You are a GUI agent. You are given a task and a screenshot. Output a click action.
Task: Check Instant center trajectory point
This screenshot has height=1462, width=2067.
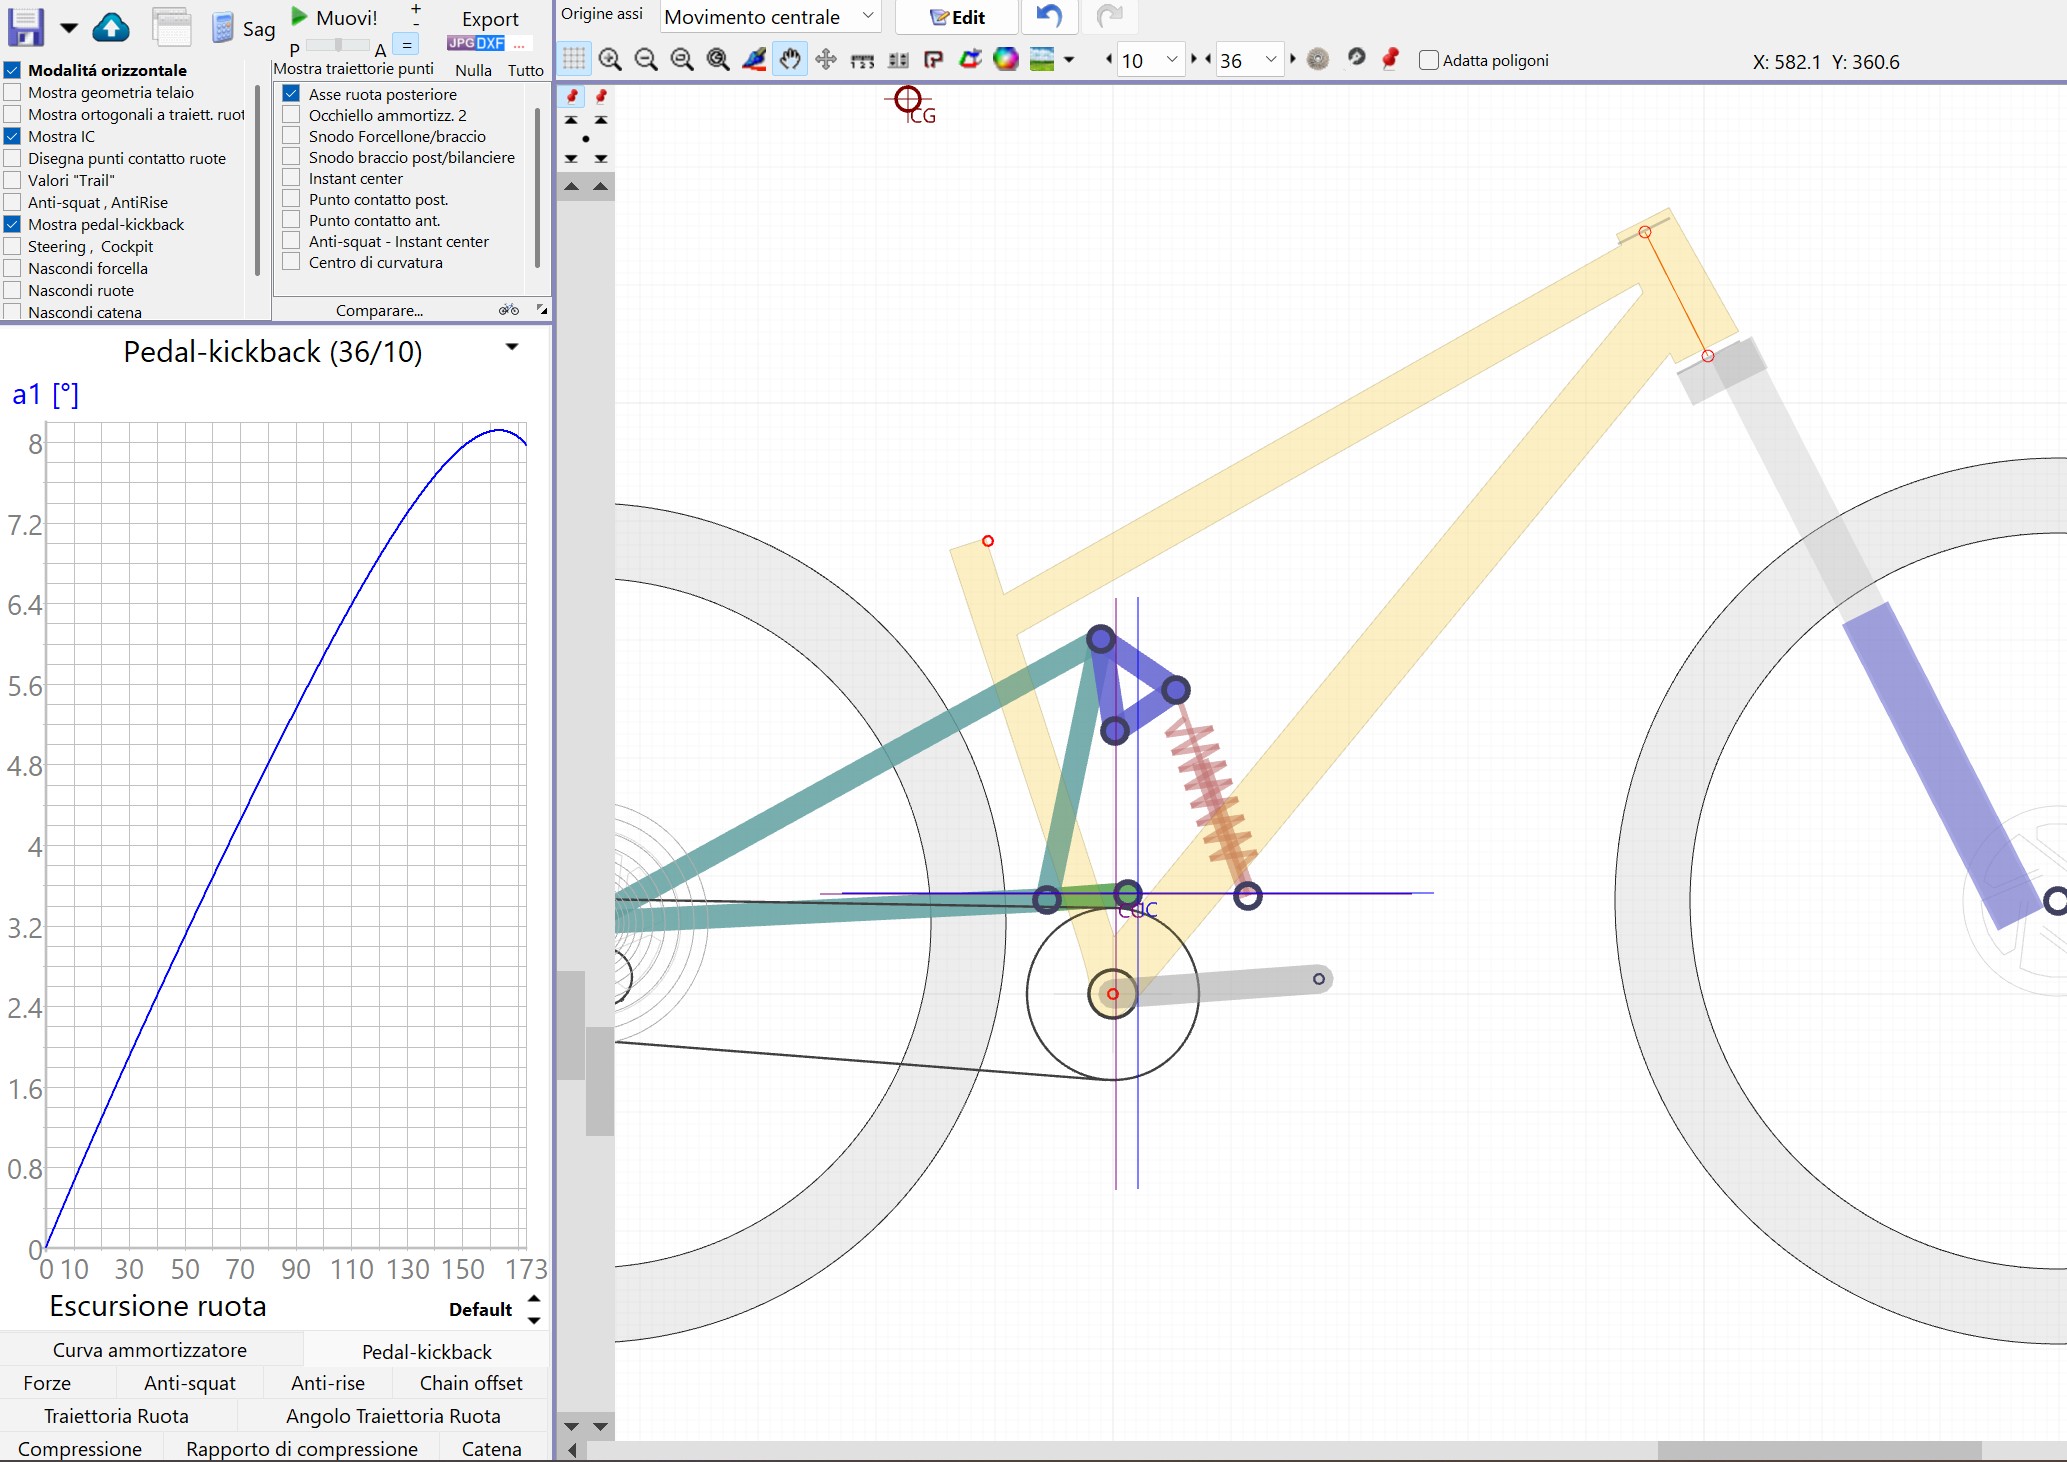pos(291,178)
